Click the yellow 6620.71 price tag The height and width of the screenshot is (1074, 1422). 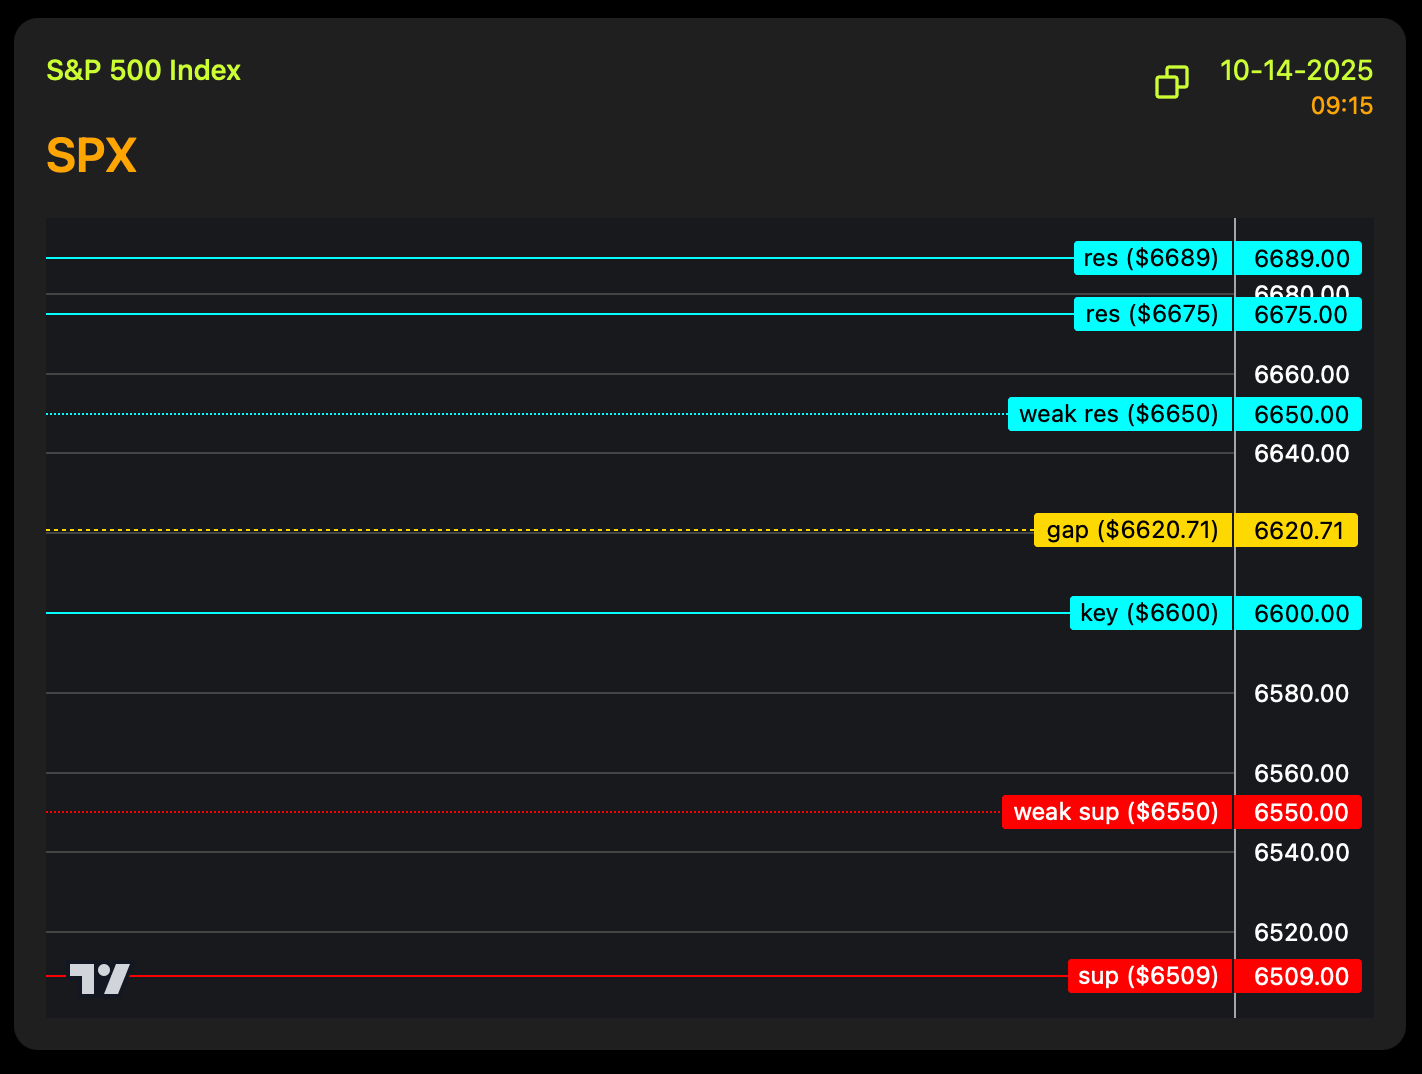pos(1298,531)
